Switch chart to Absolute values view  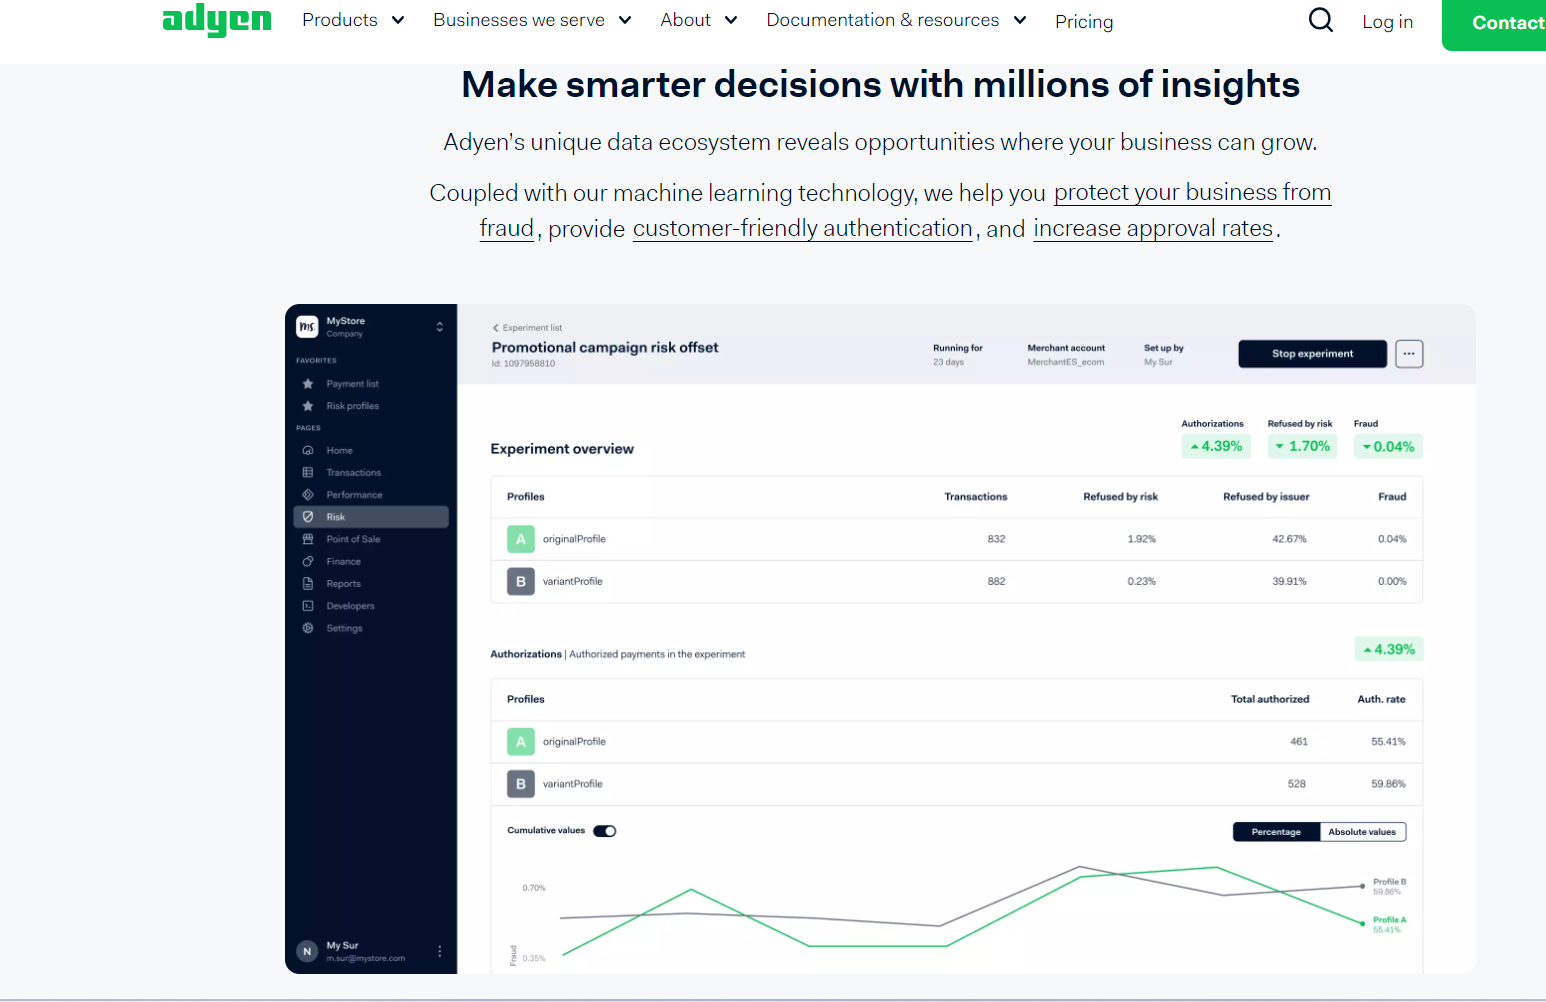point(1362,832)
